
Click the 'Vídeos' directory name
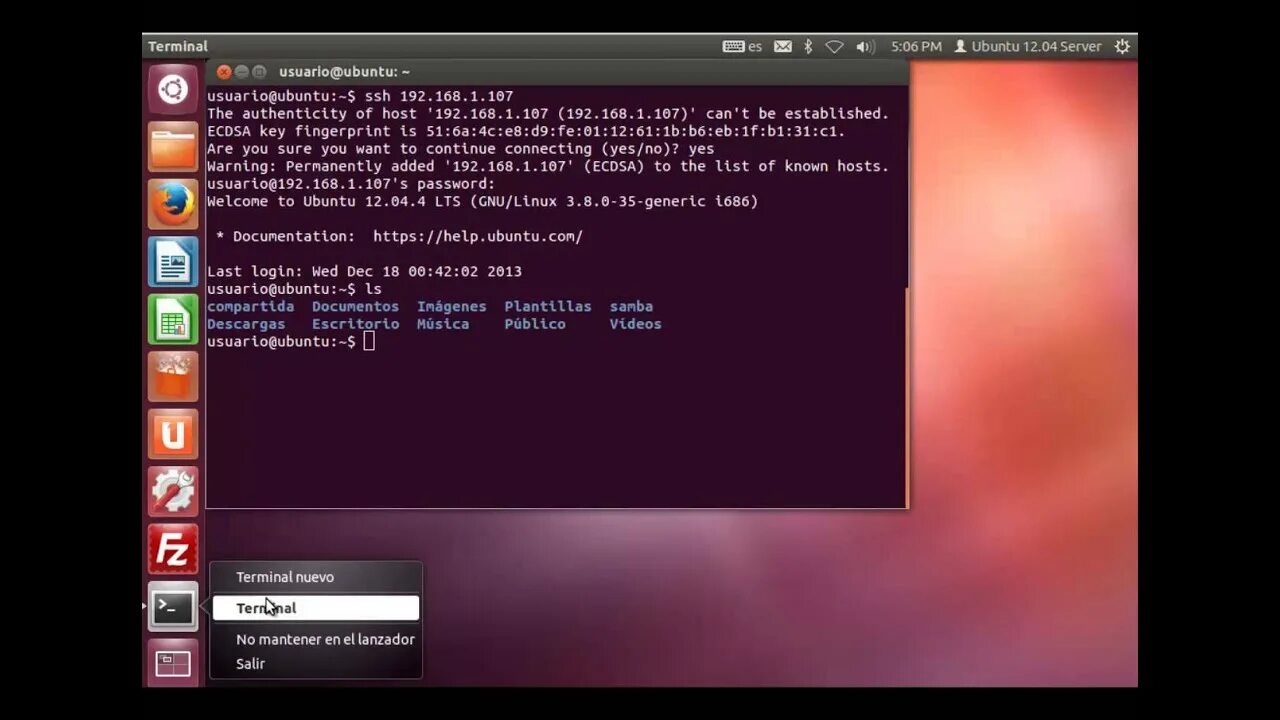[635, 324]
